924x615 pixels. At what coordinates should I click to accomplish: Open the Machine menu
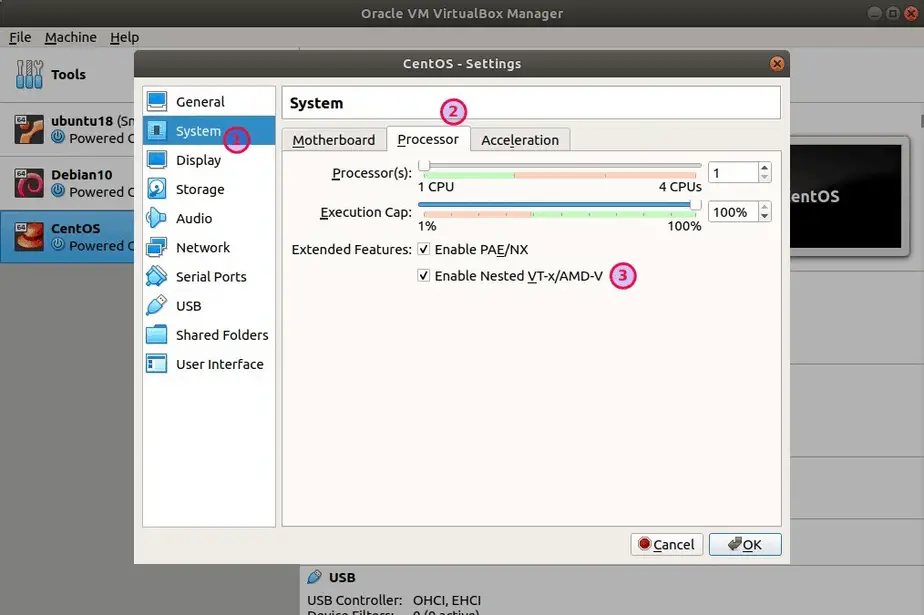71,37
